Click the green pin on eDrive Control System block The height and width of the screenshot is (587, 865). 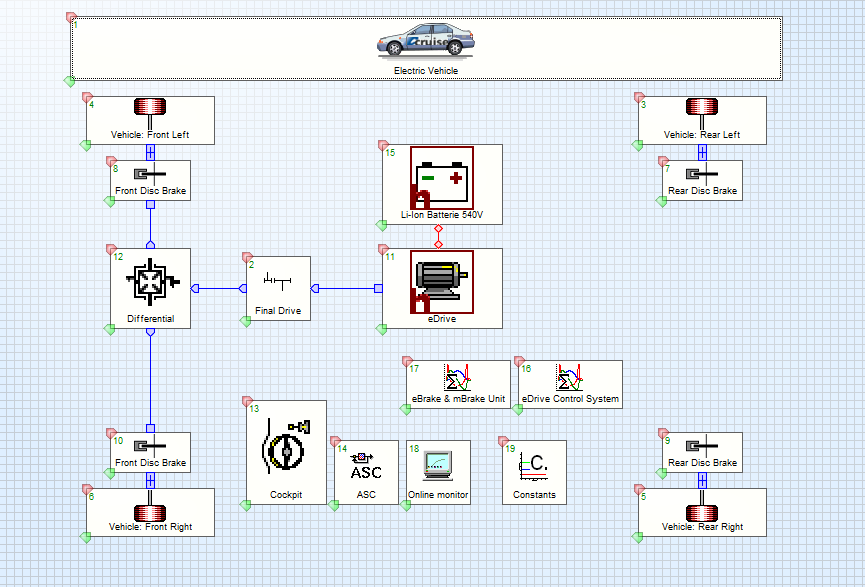pos(517,409)
